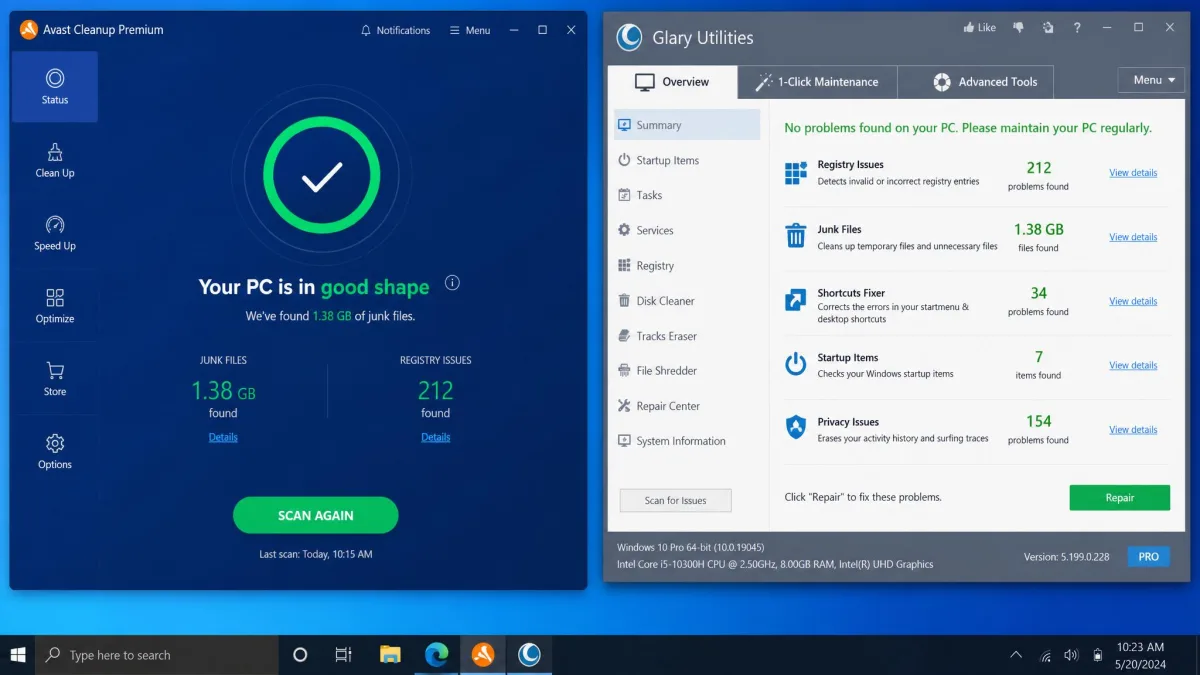The height and width of the screenshot is (675, 1200).
Task: Click the Like thumbs-up in Glary Utilities
Action: [x=979, y=28]
